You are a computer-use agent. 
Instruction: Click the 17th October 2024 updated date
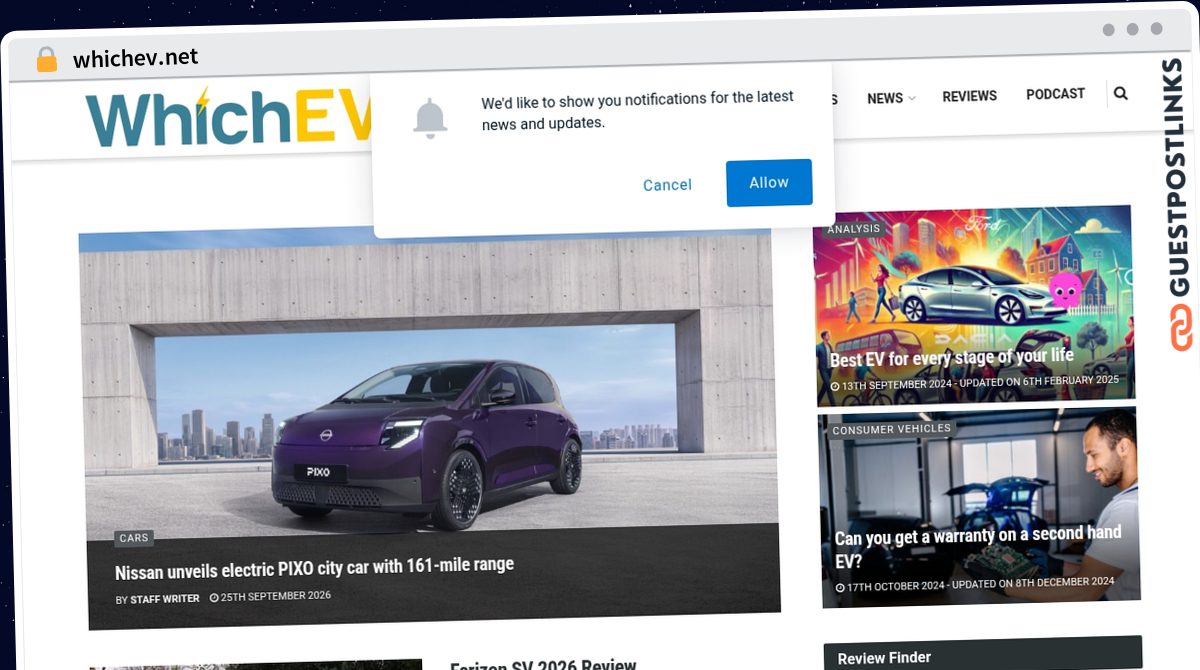[975, 584]
